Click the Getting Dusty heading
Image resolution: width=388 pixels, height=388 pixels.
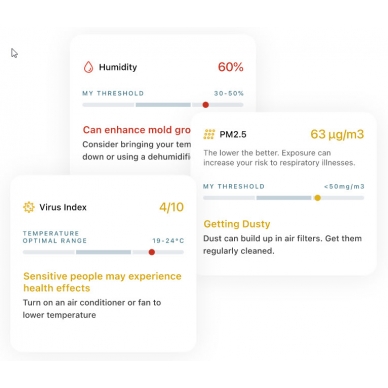point(237,224)
